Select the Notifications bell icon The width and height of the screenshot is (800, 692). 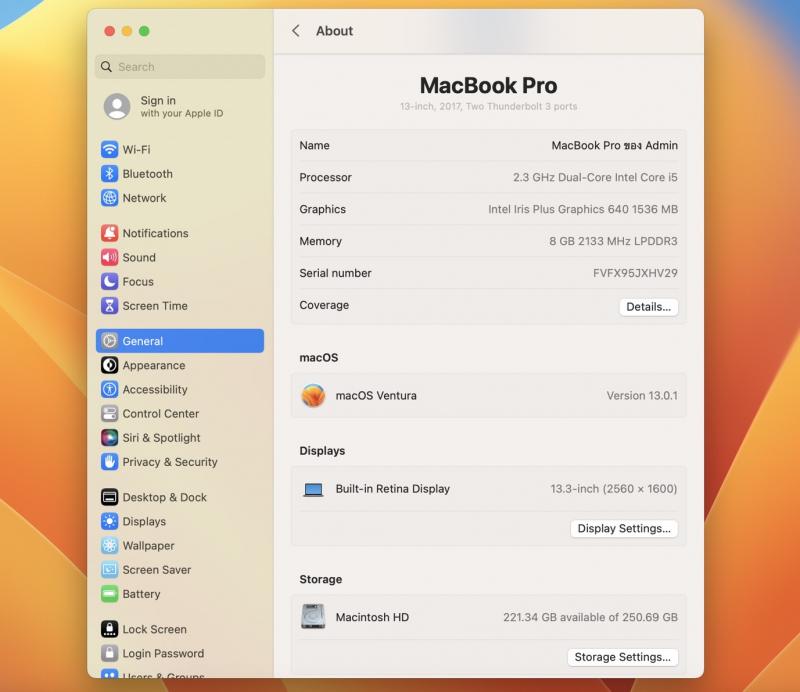point(110,233)
